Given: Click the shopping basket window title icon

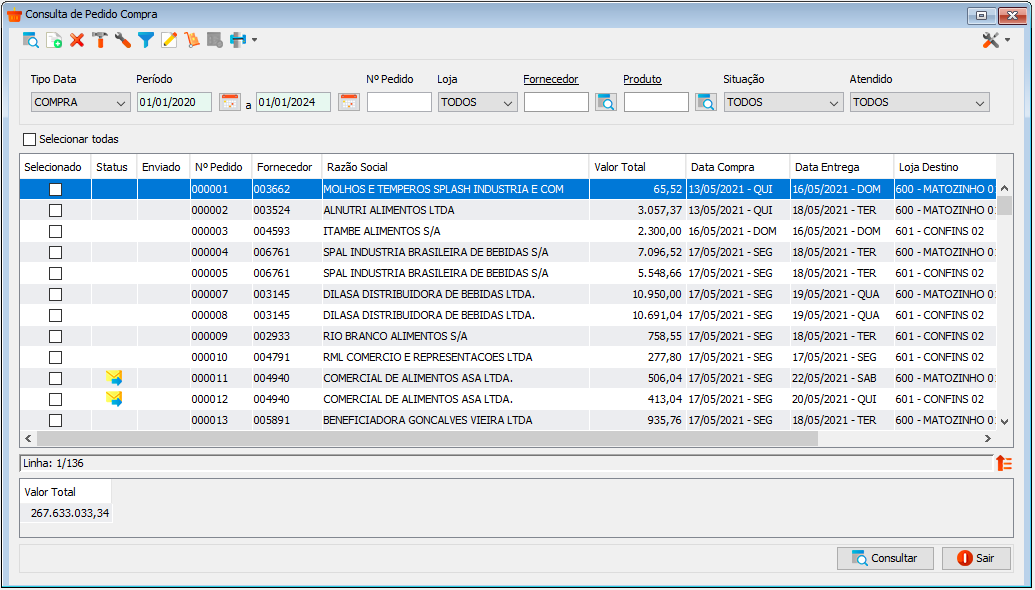Looking at the screenshot, I should point(14,15).
